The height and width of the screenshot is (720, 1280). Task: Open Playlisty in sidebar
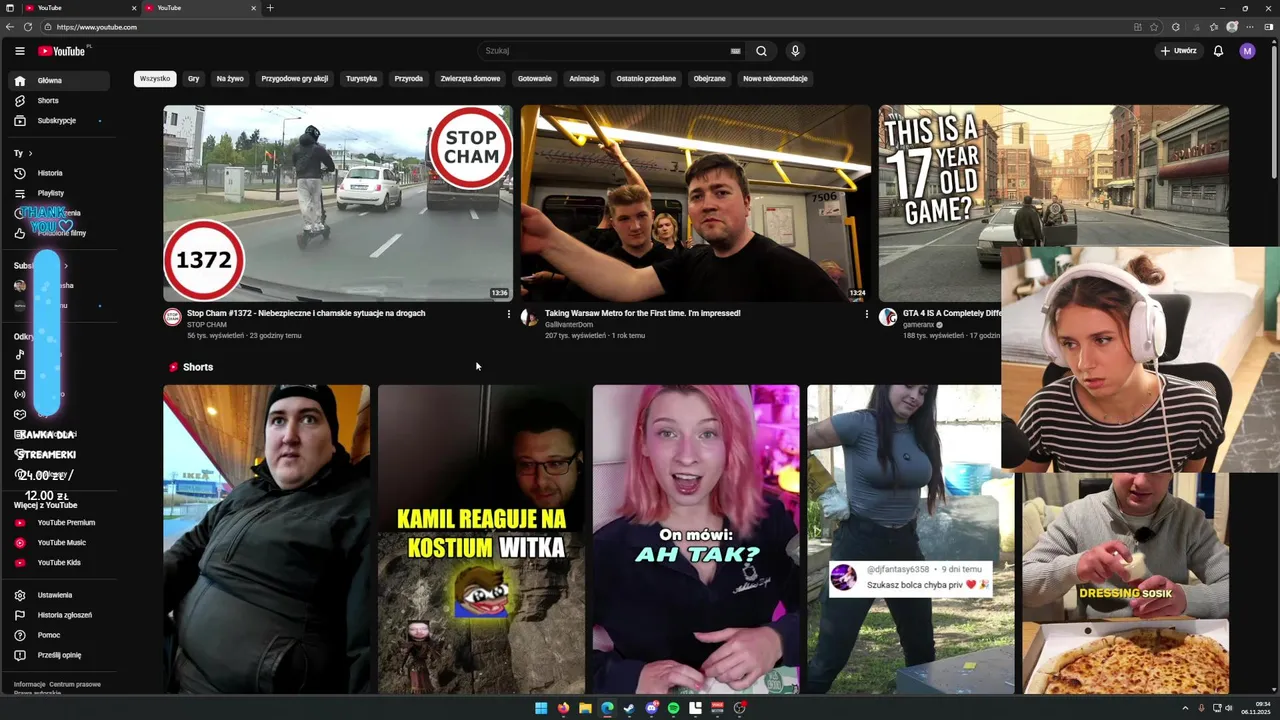(58, 193)
